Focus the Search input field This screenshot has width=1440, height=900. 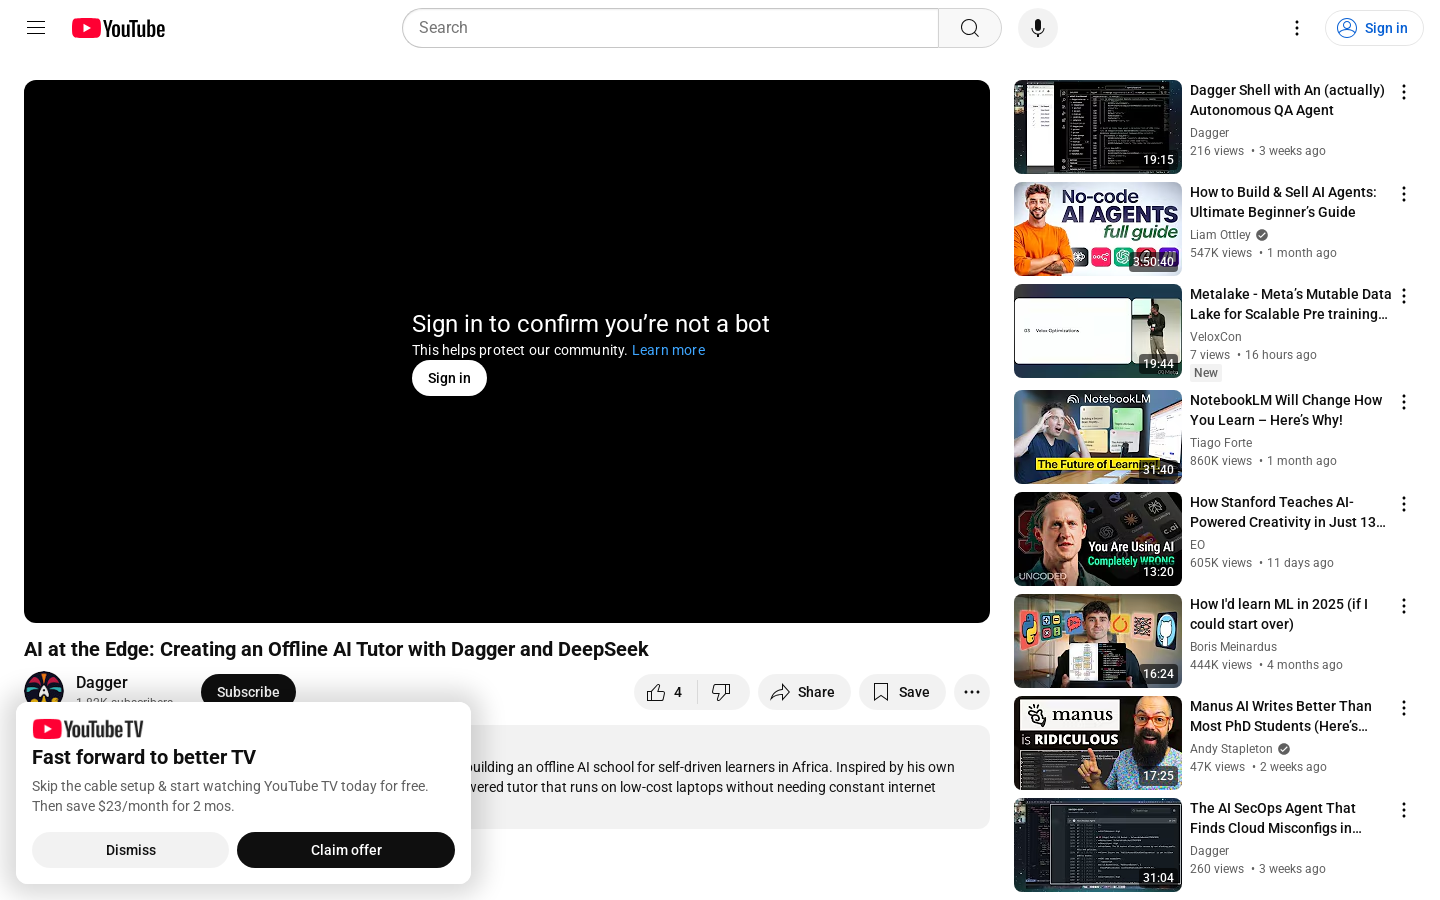670,28
